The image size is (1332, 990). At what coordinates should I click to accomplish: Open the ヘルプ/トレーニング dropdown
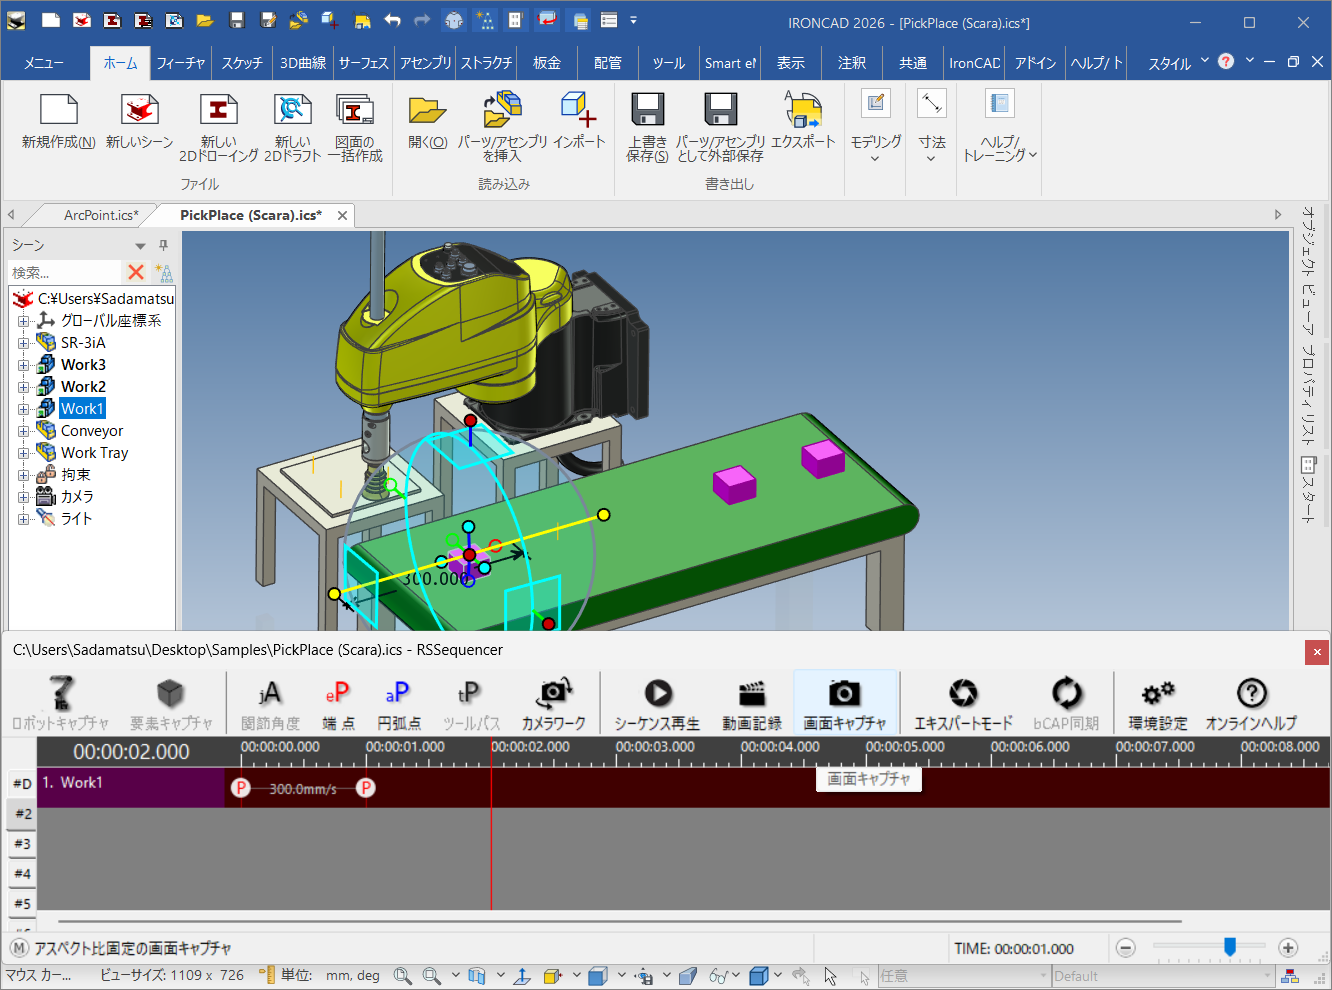click(x=999, y=124)
